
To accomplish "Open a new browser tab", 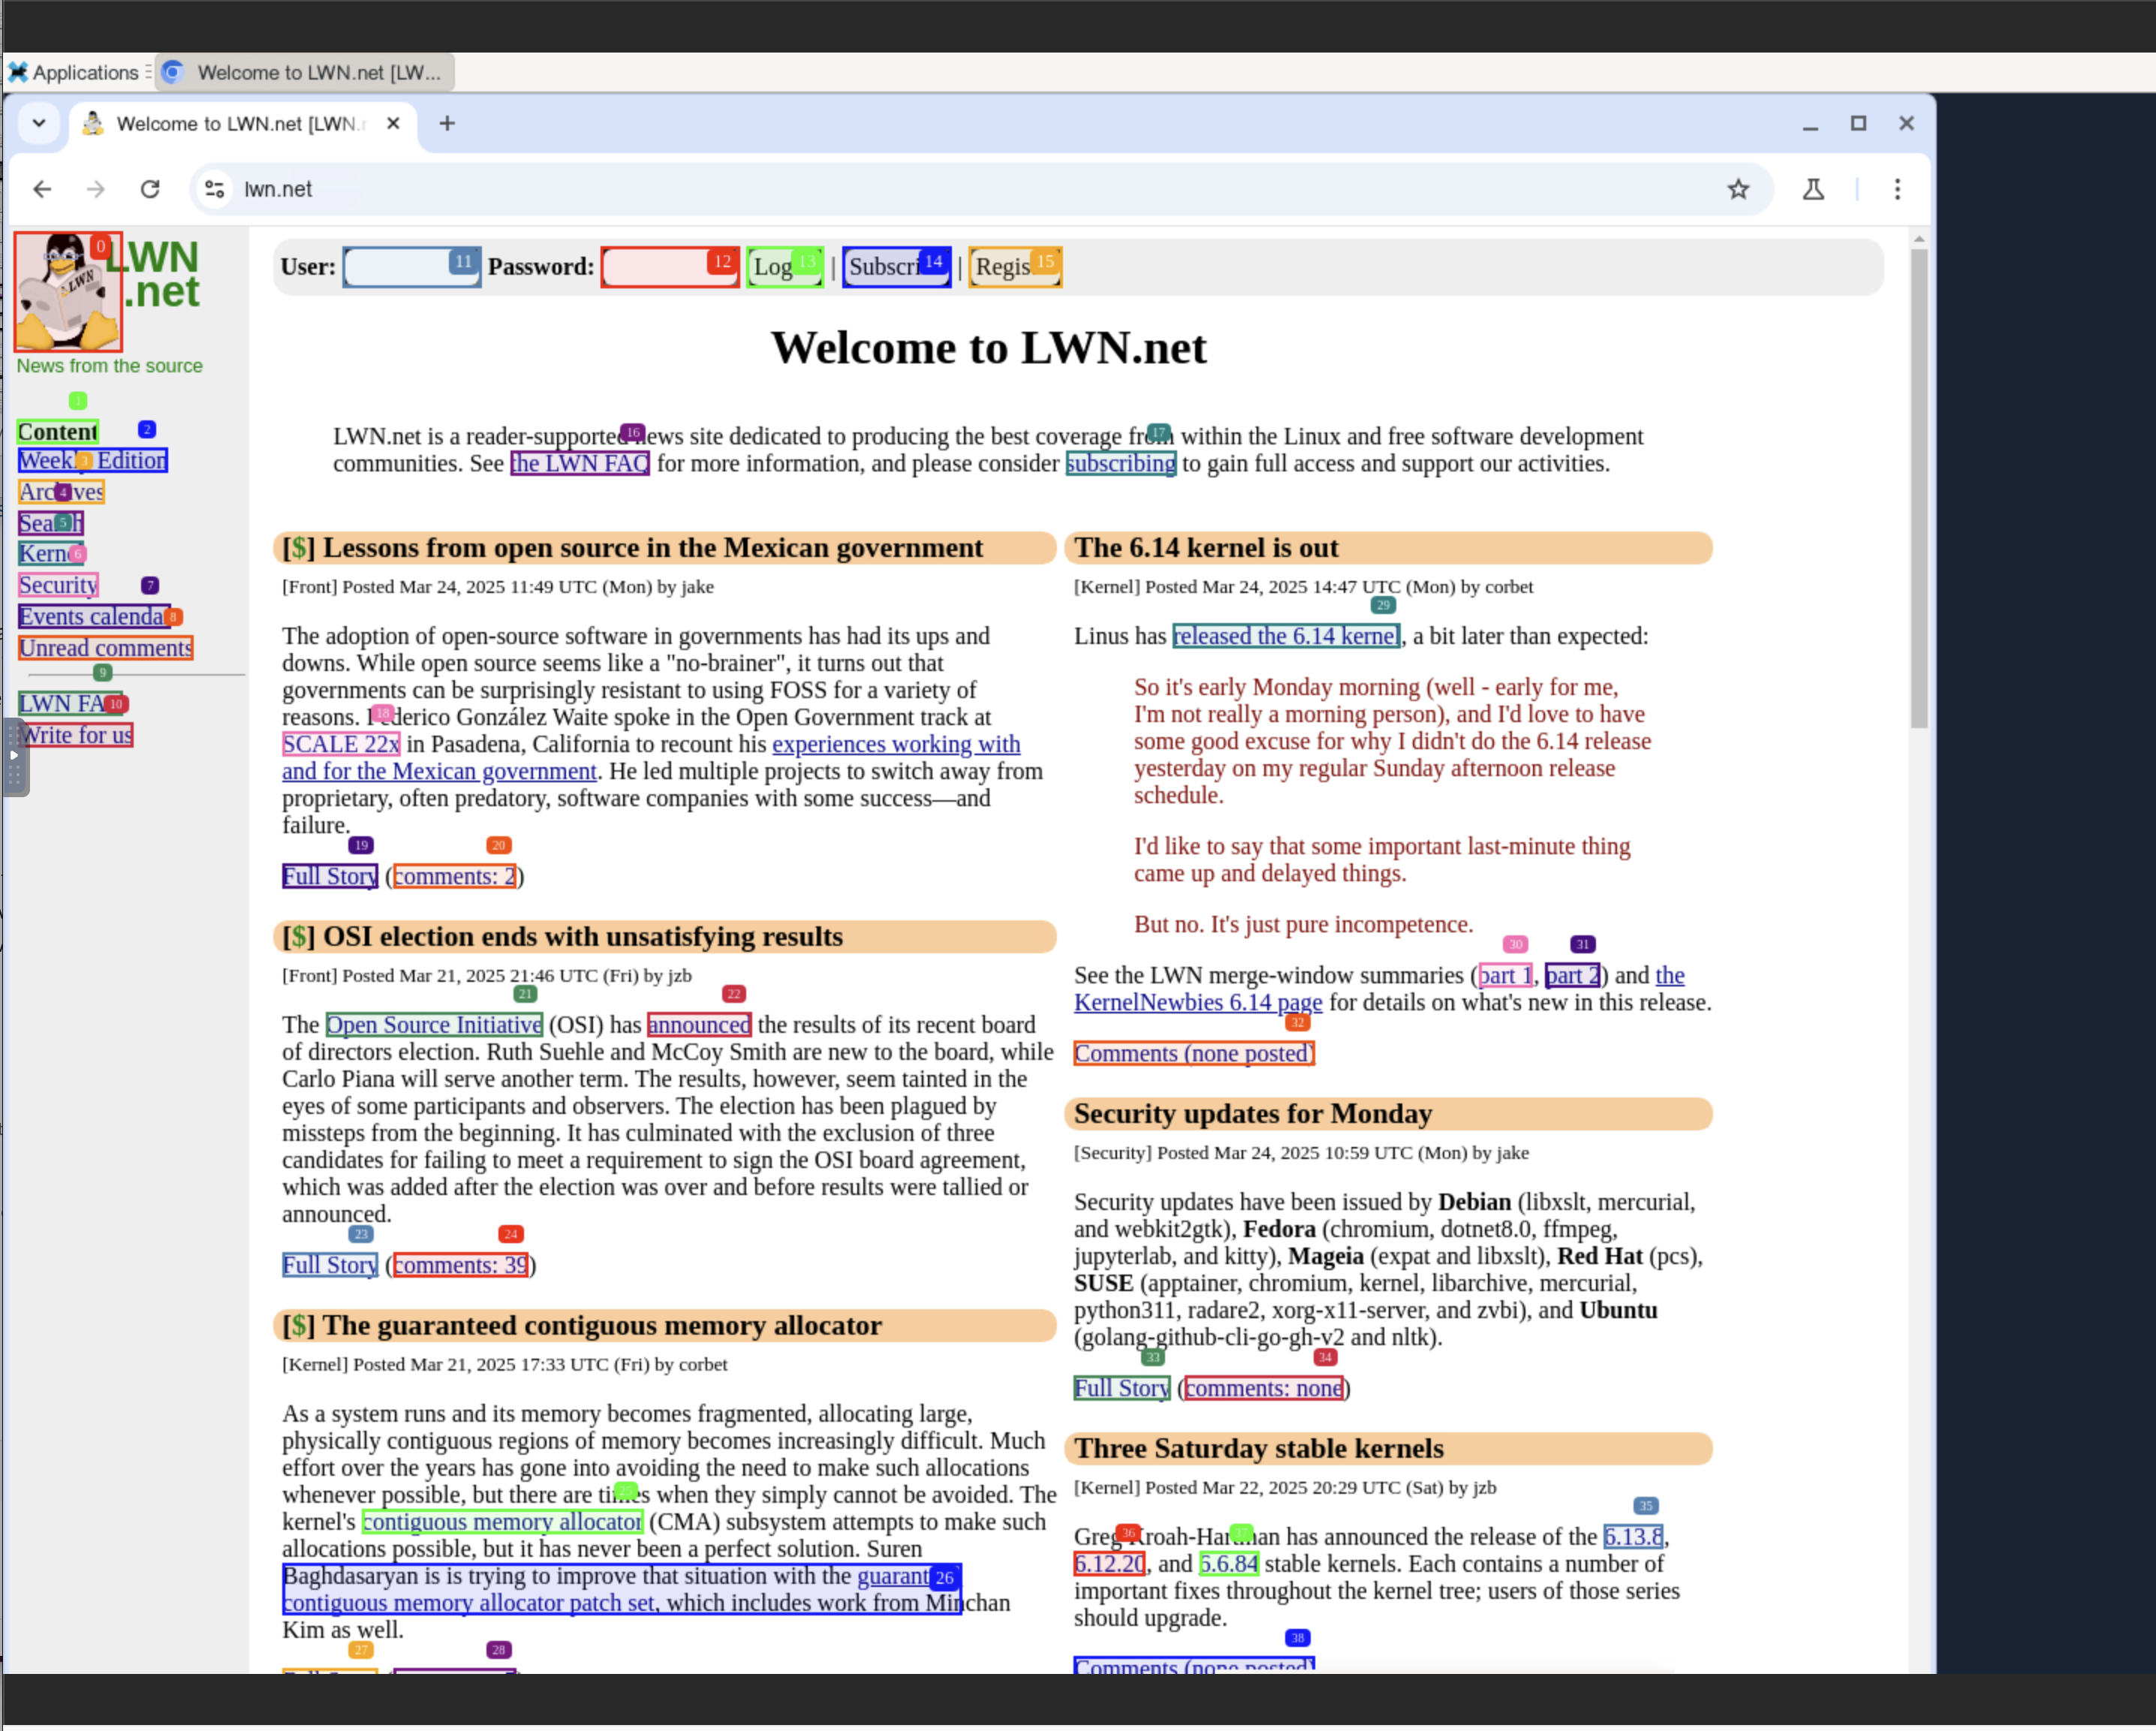I will tap(447, 123).
